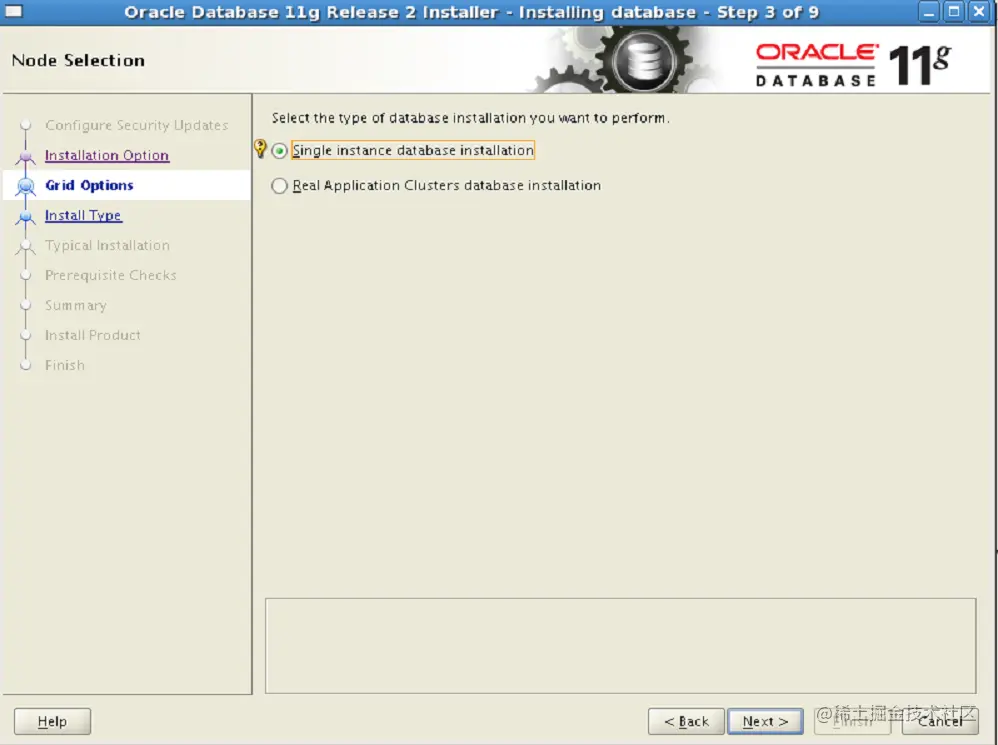
Task: Click the Oracle Database 11g logo
Action: [853, 64]
